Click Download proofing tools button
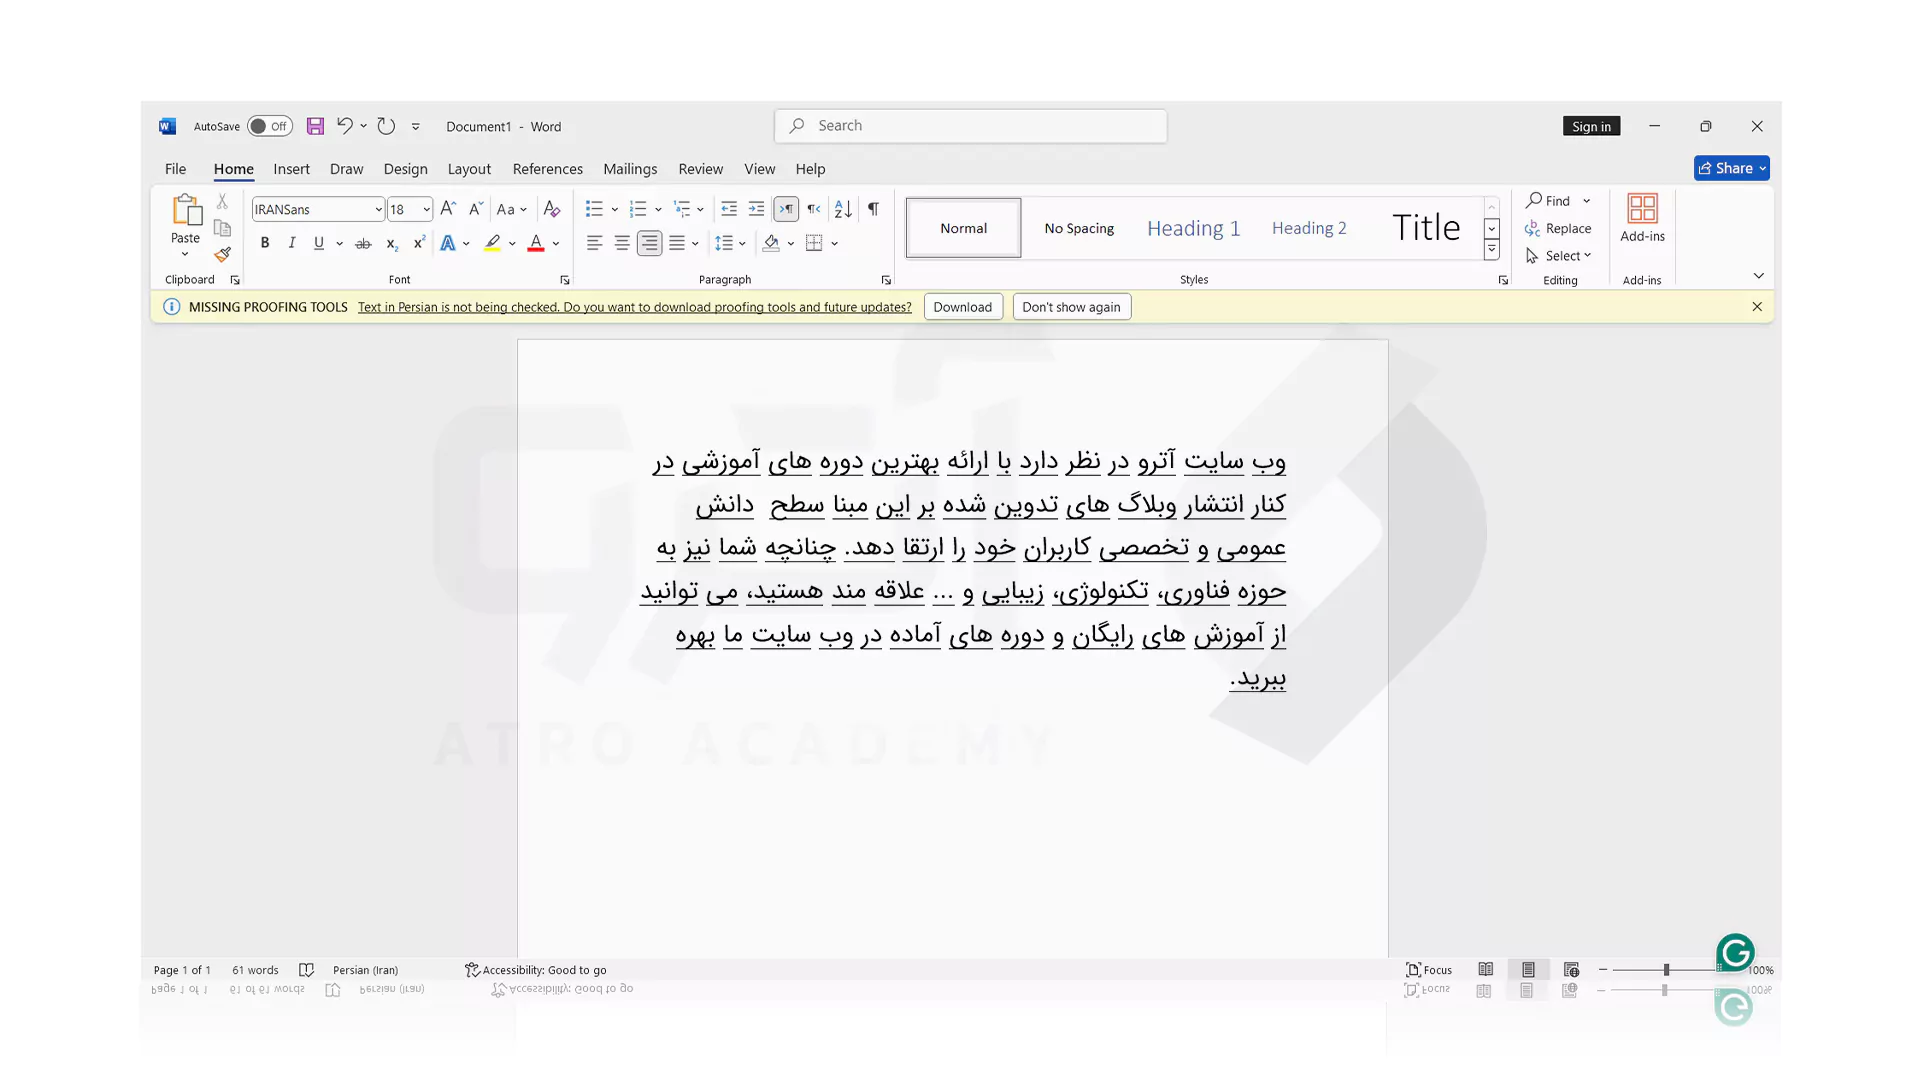The width and height of the screenshot is (1920, 1080). click(x=963, y=307)
